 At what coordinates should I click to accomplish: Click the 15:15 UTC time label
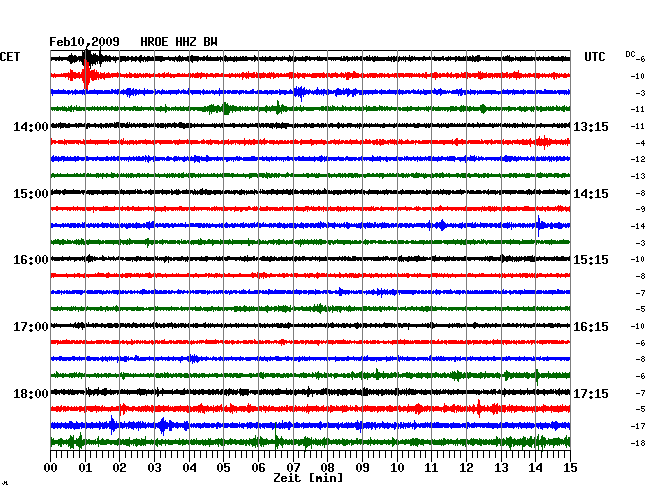(x=591, y=260)
